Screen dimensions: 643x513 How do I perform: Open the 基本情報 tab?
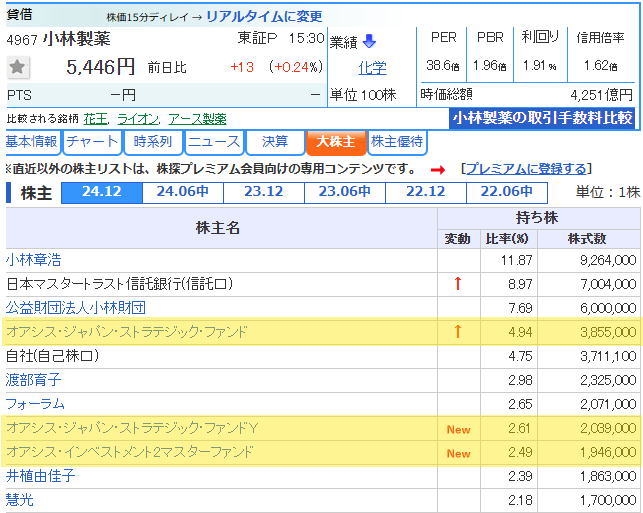[x=32, y=142]
